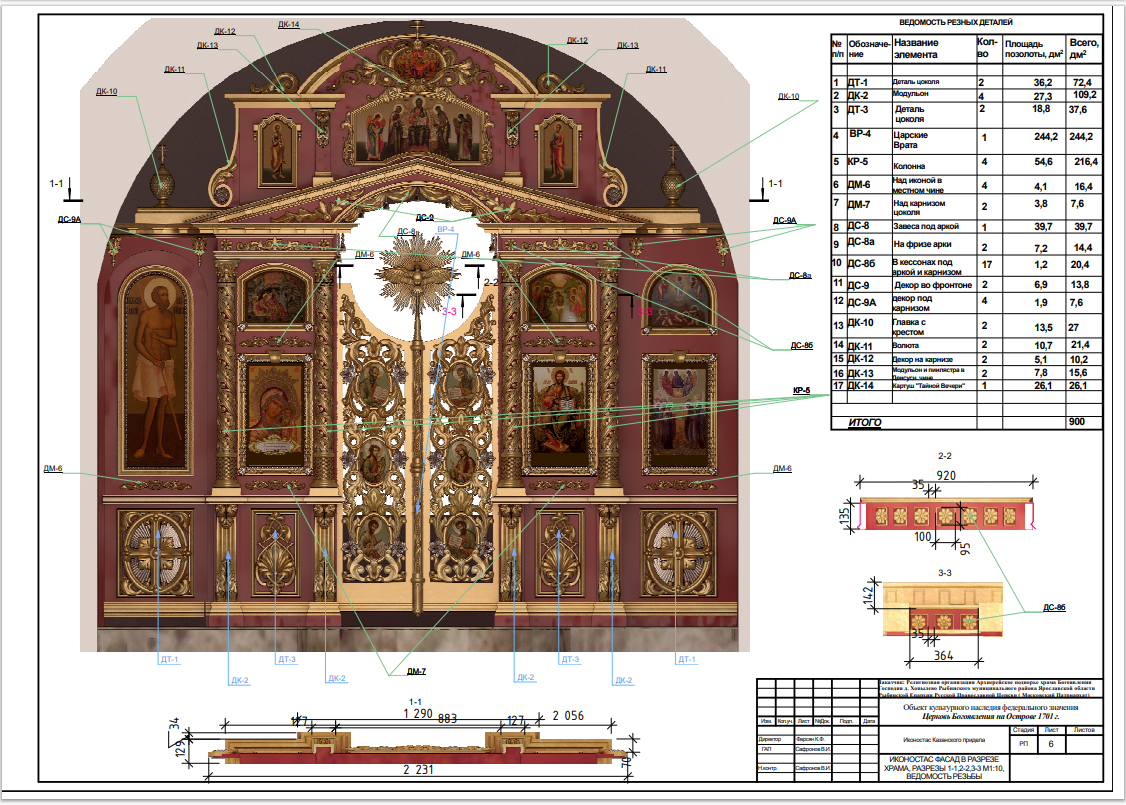The image size is (1126, 805).
Task: Click the table title ВЕДОМОСТЬ РЕЗНЫХ ДЕТАЛЕЙ
Action: pyautogui.click(x=956, y=22)
